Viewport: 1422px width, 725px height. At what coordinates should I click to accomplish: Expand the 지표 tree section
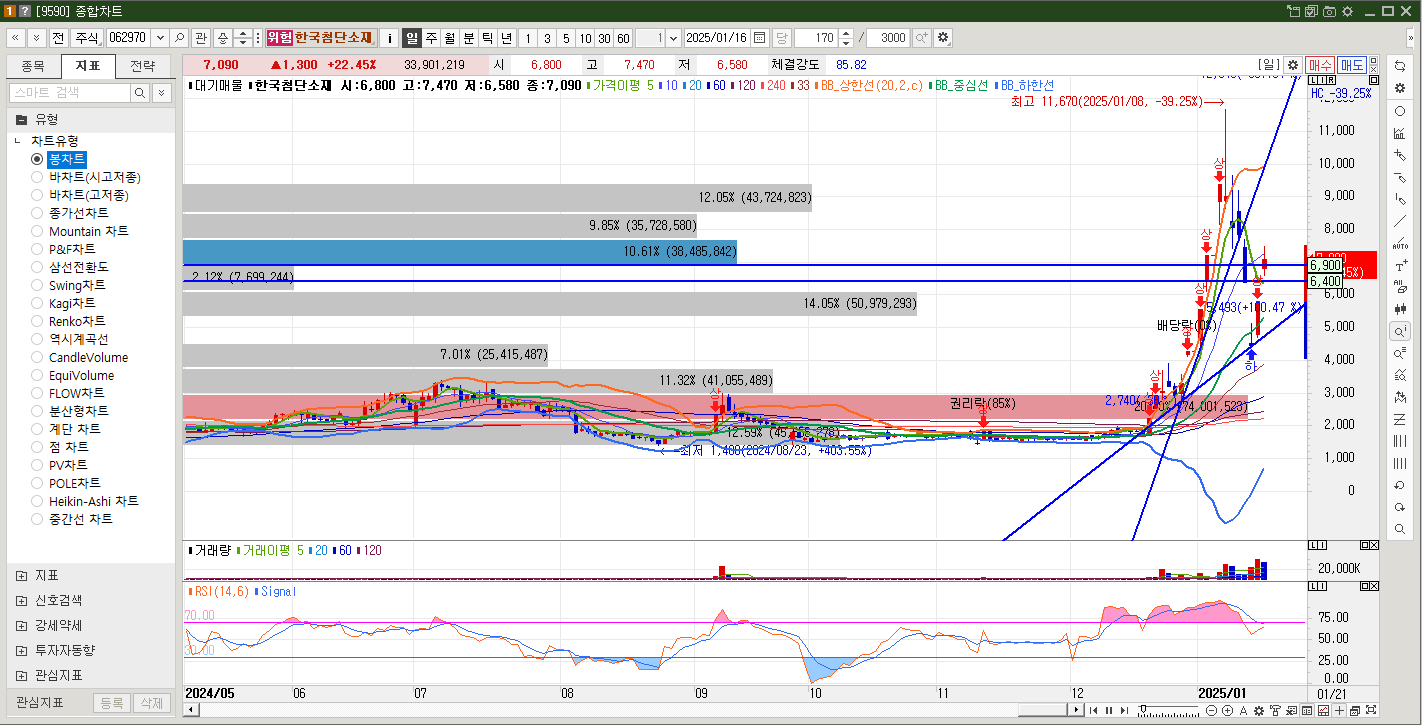(x=22, y=575)
